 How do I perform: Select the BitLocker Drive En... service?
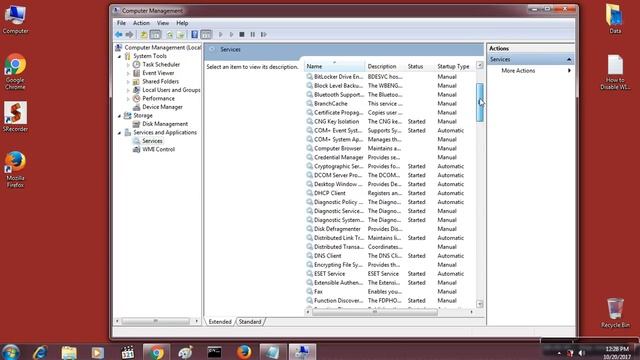coord(338,77)
